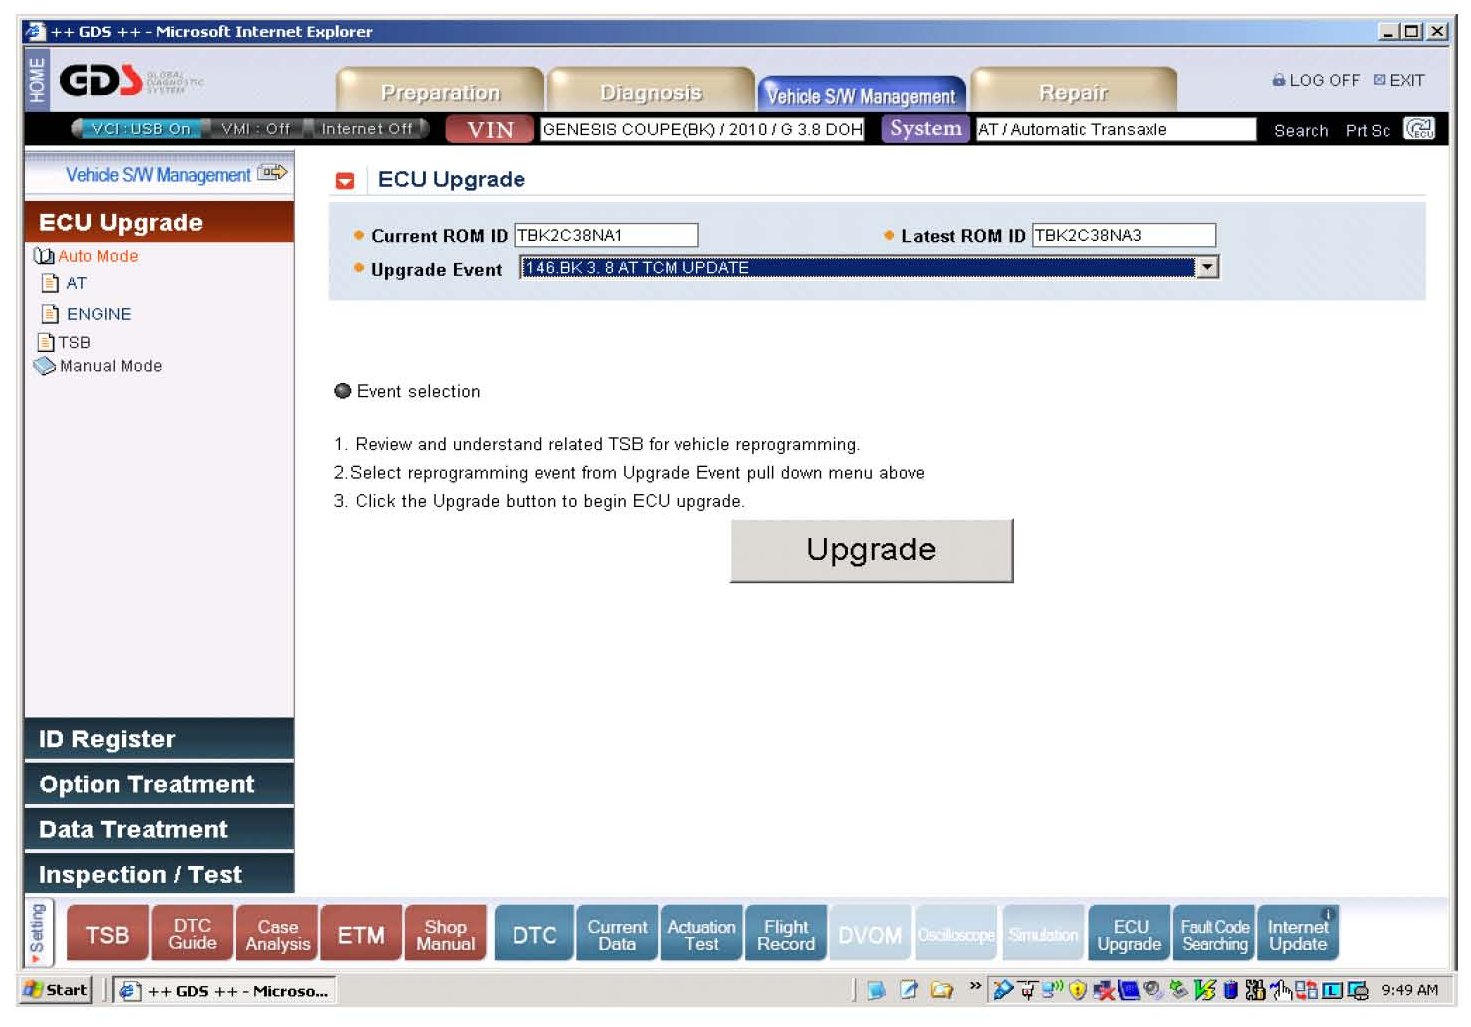
Task: Click the ECU icon beside Prt Sc
Action: tap(1419, 129)
